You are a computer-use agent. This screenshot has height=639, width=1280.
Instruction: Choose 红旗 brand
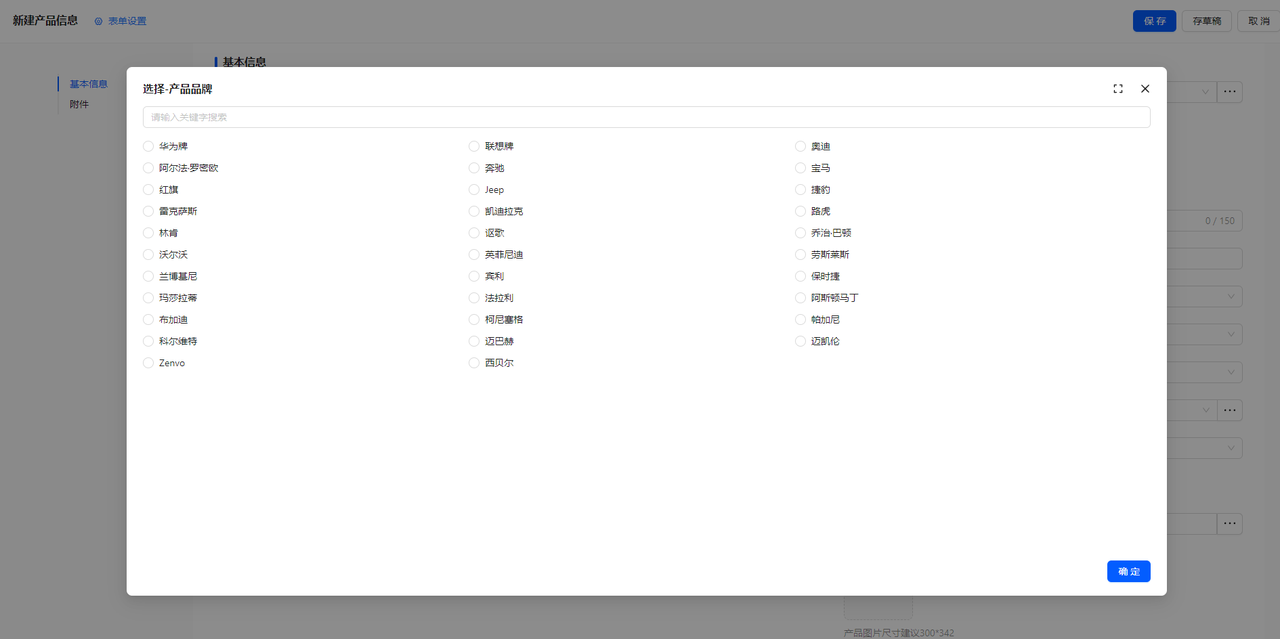click(149, 190)
